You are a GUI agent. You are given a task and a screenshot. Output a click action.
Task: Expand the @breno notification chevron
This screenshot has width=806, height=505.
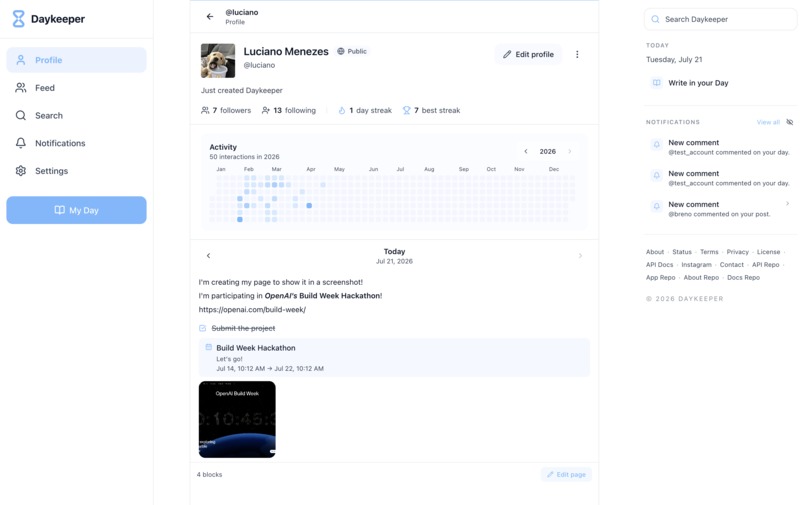click(x=787, y=204)
